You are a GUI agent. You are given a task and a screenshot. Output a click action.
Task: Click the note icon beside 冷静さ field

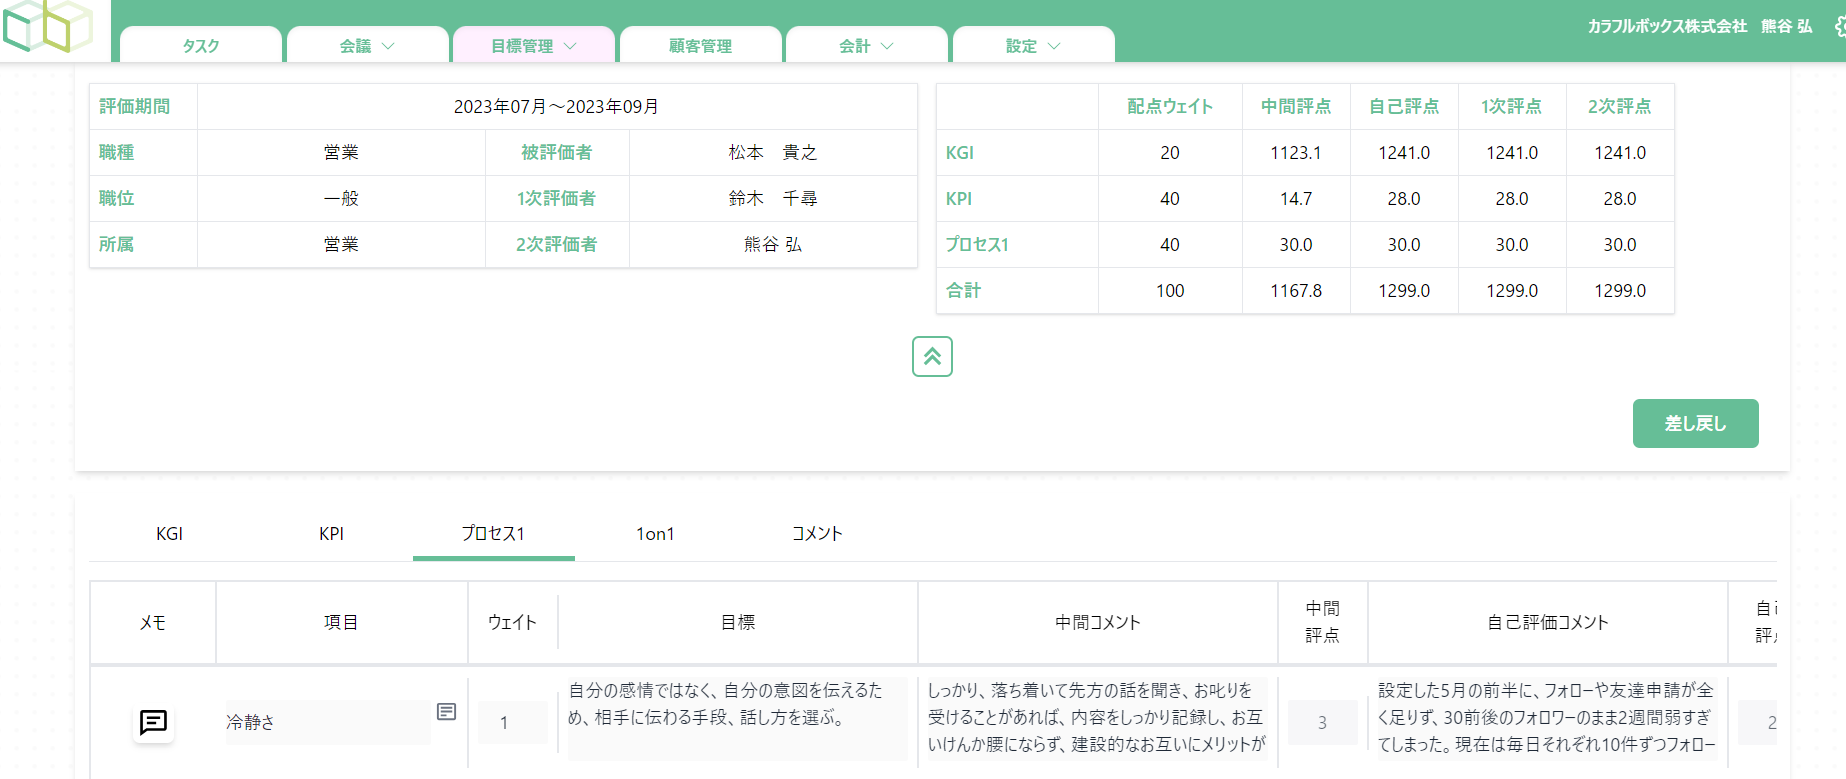pos(447,711)
